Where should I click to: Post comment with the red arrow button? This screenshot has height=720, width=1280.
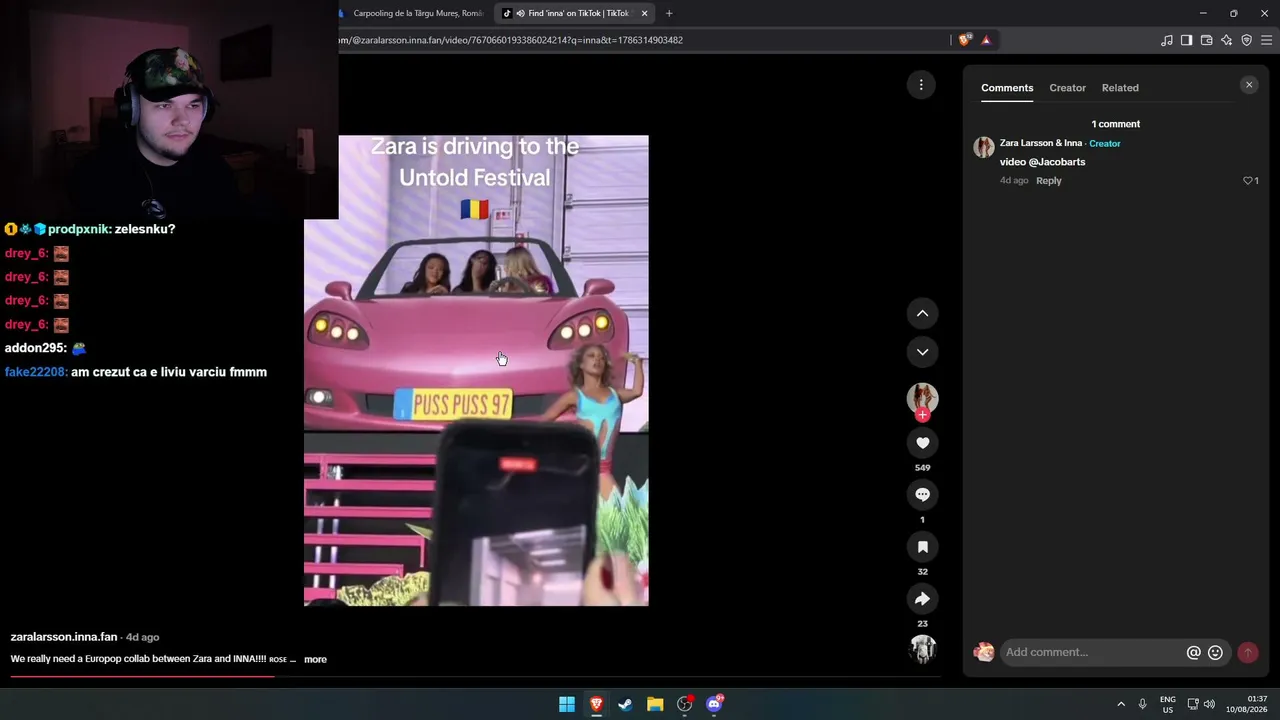click(1247, 653)
